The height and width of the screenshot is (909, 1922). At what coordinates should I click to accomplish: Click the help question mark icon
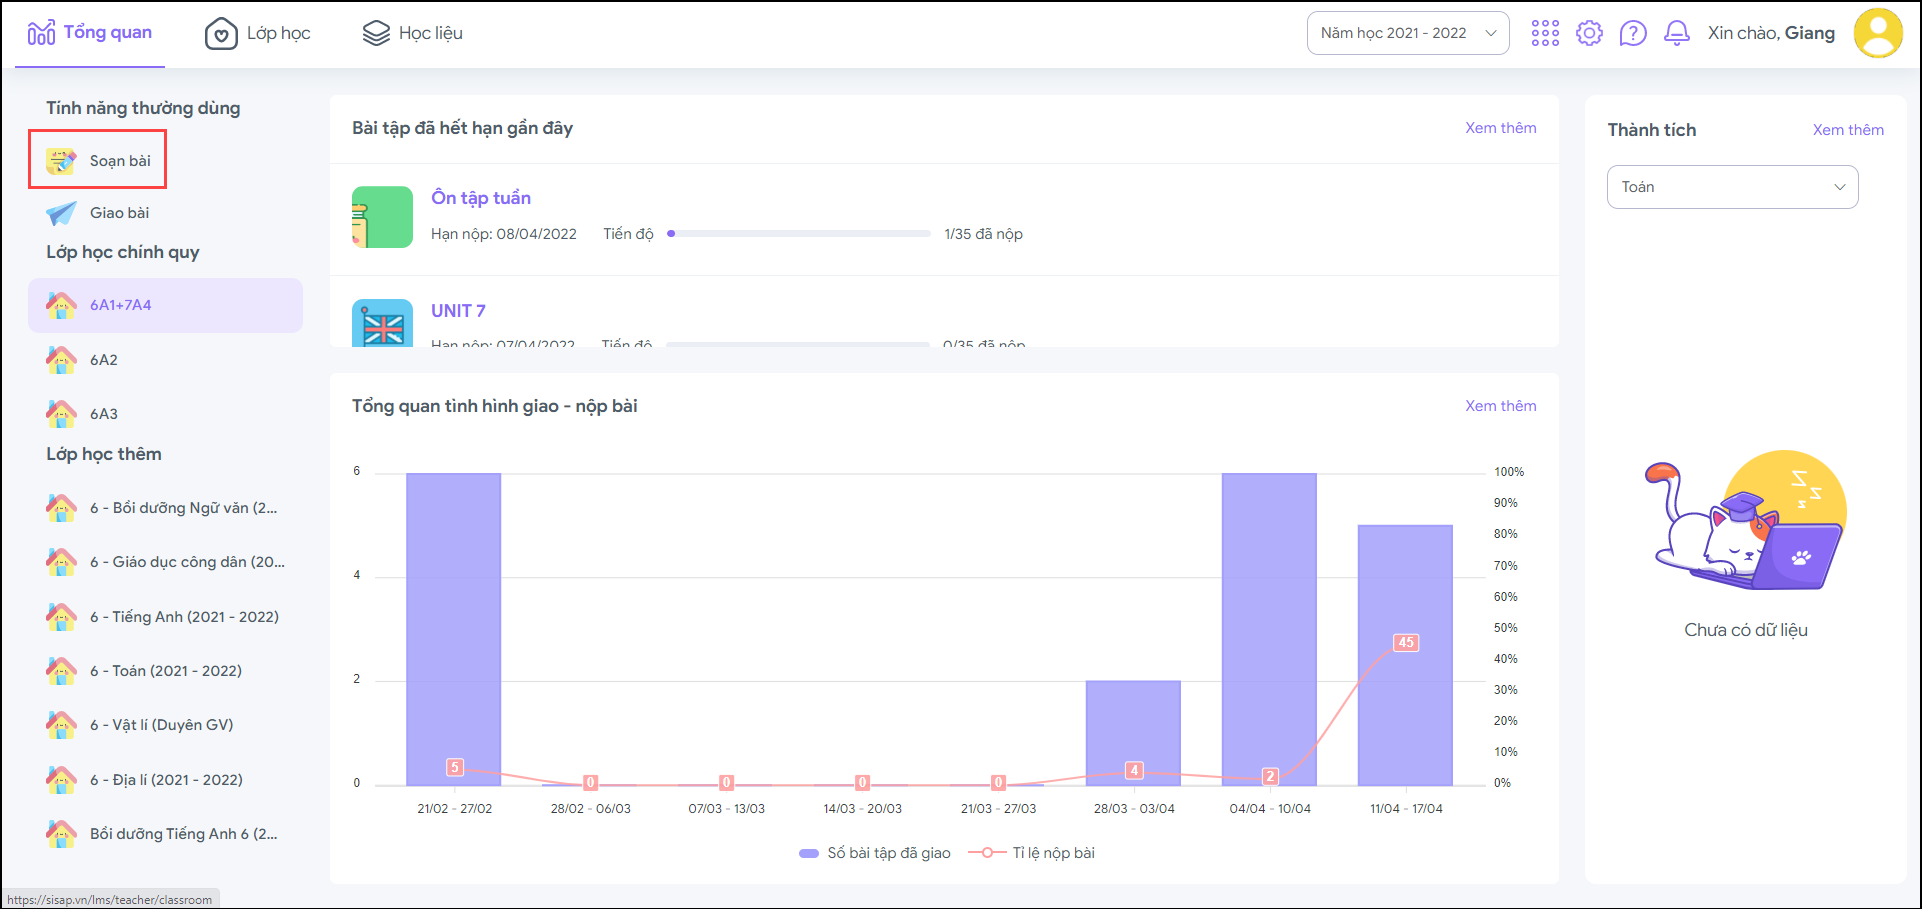[1633, 33]
